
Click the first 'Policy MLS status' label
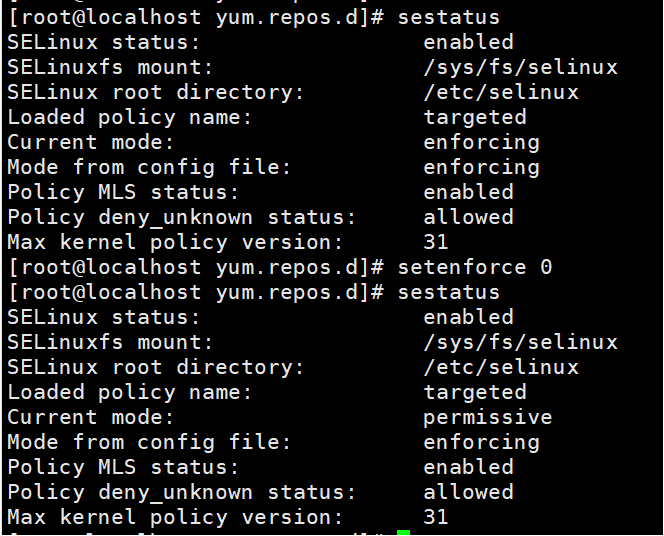coord(123,193)
